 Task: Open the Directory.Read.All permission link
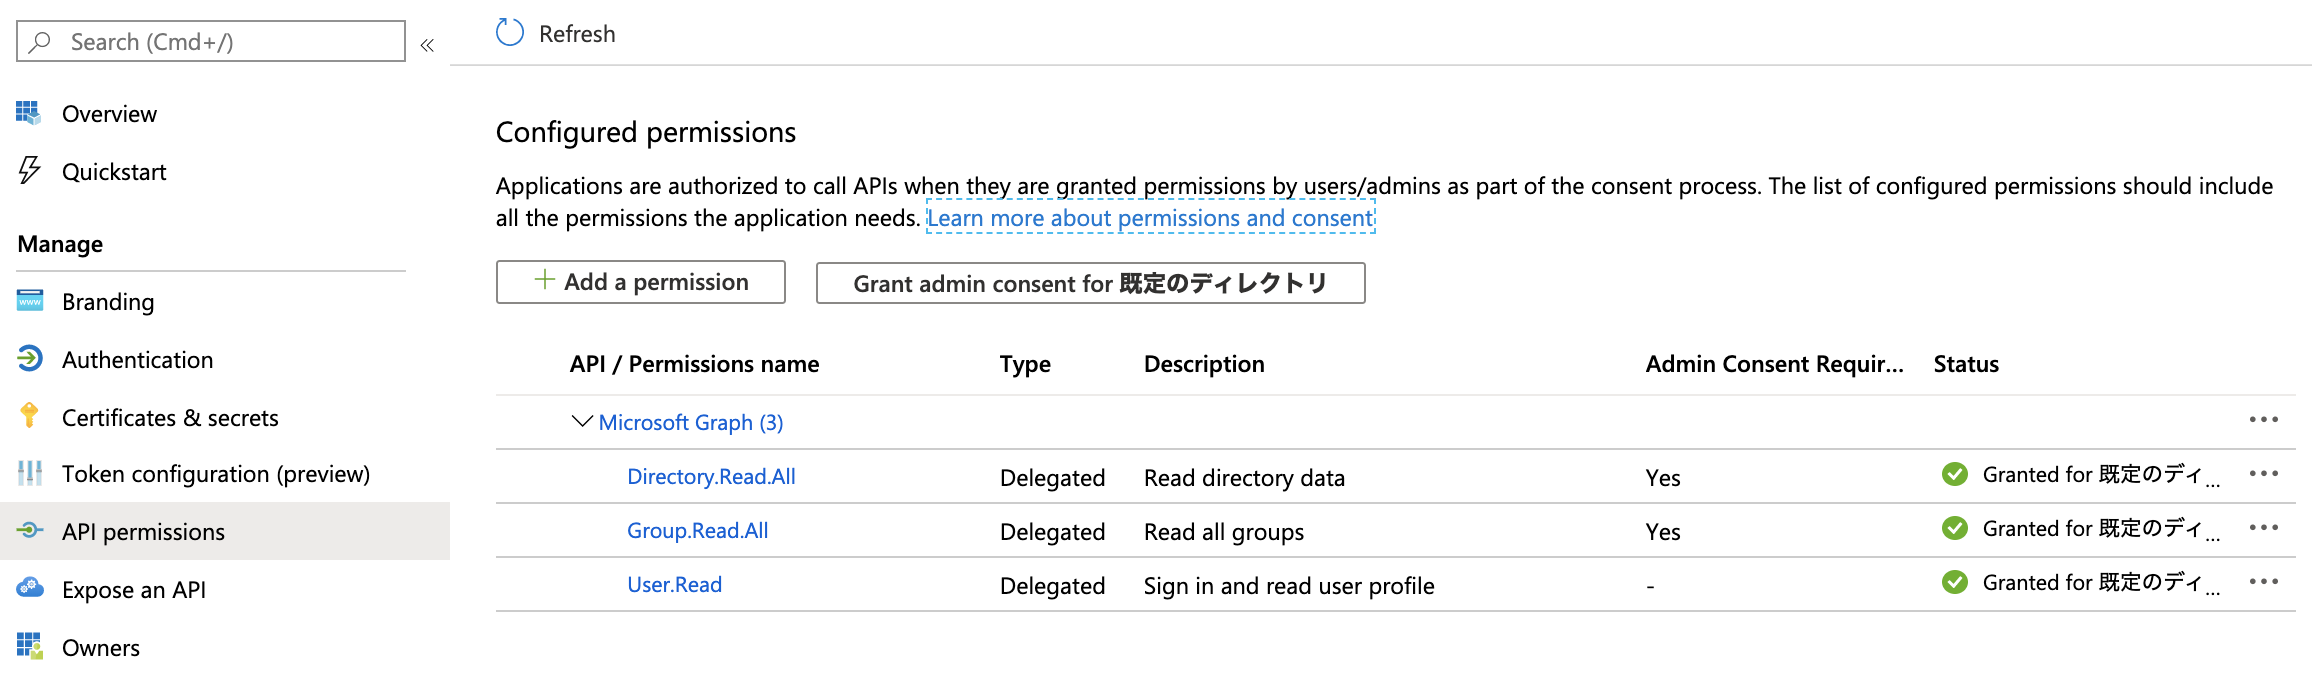711,477
